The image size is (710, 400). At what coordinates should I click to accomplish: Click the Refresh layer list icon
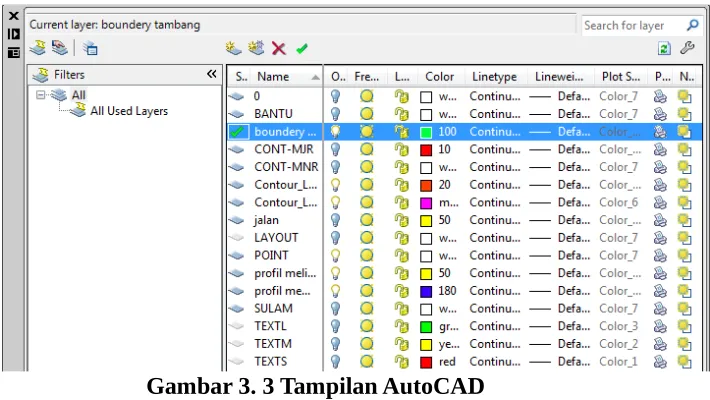tap(664, 48)
